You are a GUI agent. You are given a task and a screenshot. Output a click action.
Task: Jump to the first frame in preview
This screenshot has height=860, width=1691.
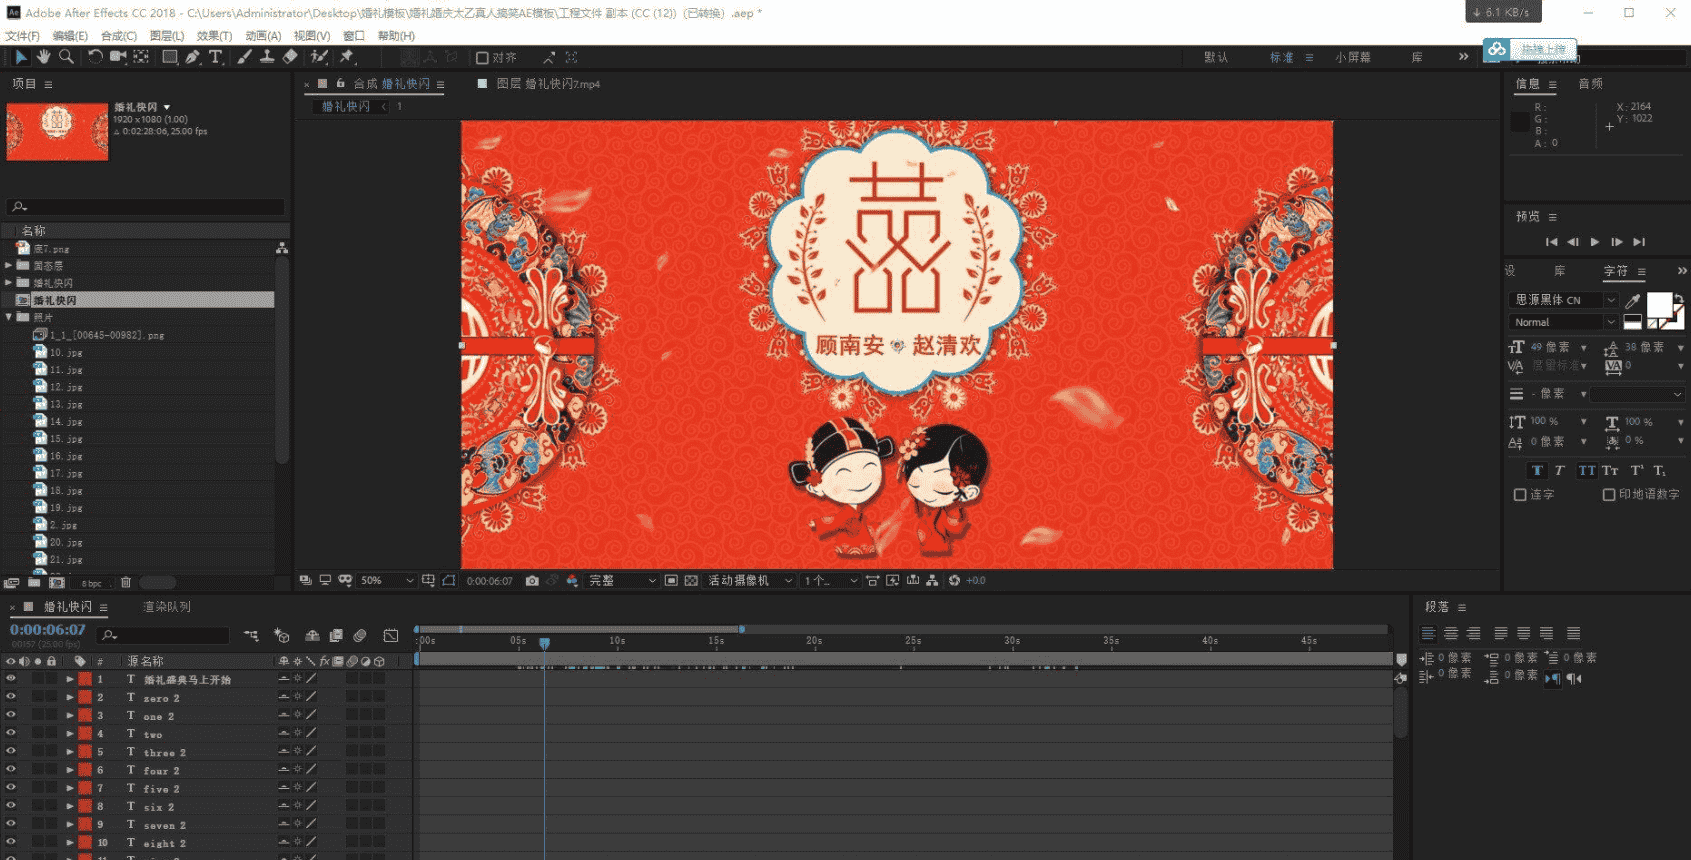(x=1551, y=242)
